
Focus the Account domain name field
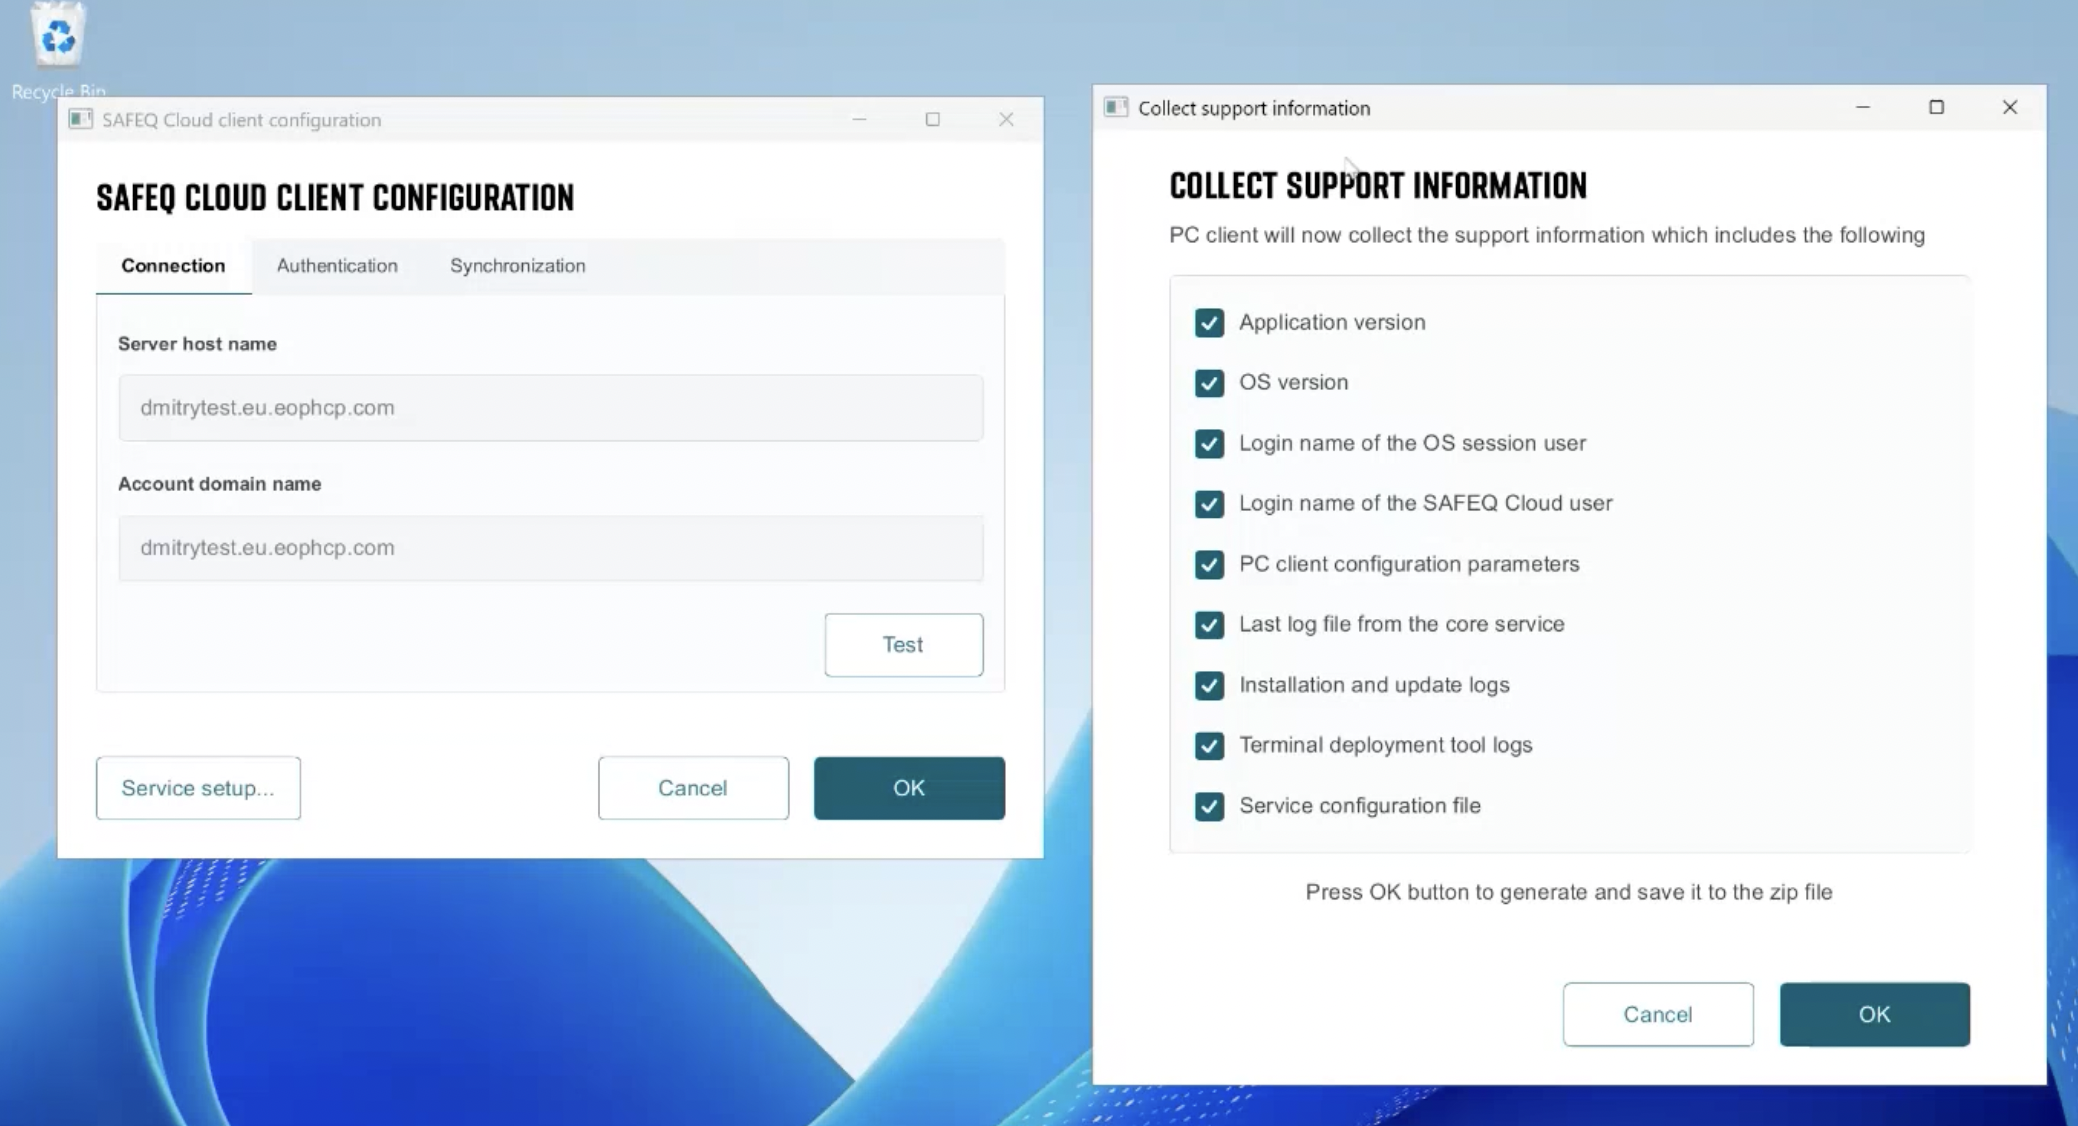(551, 548)
